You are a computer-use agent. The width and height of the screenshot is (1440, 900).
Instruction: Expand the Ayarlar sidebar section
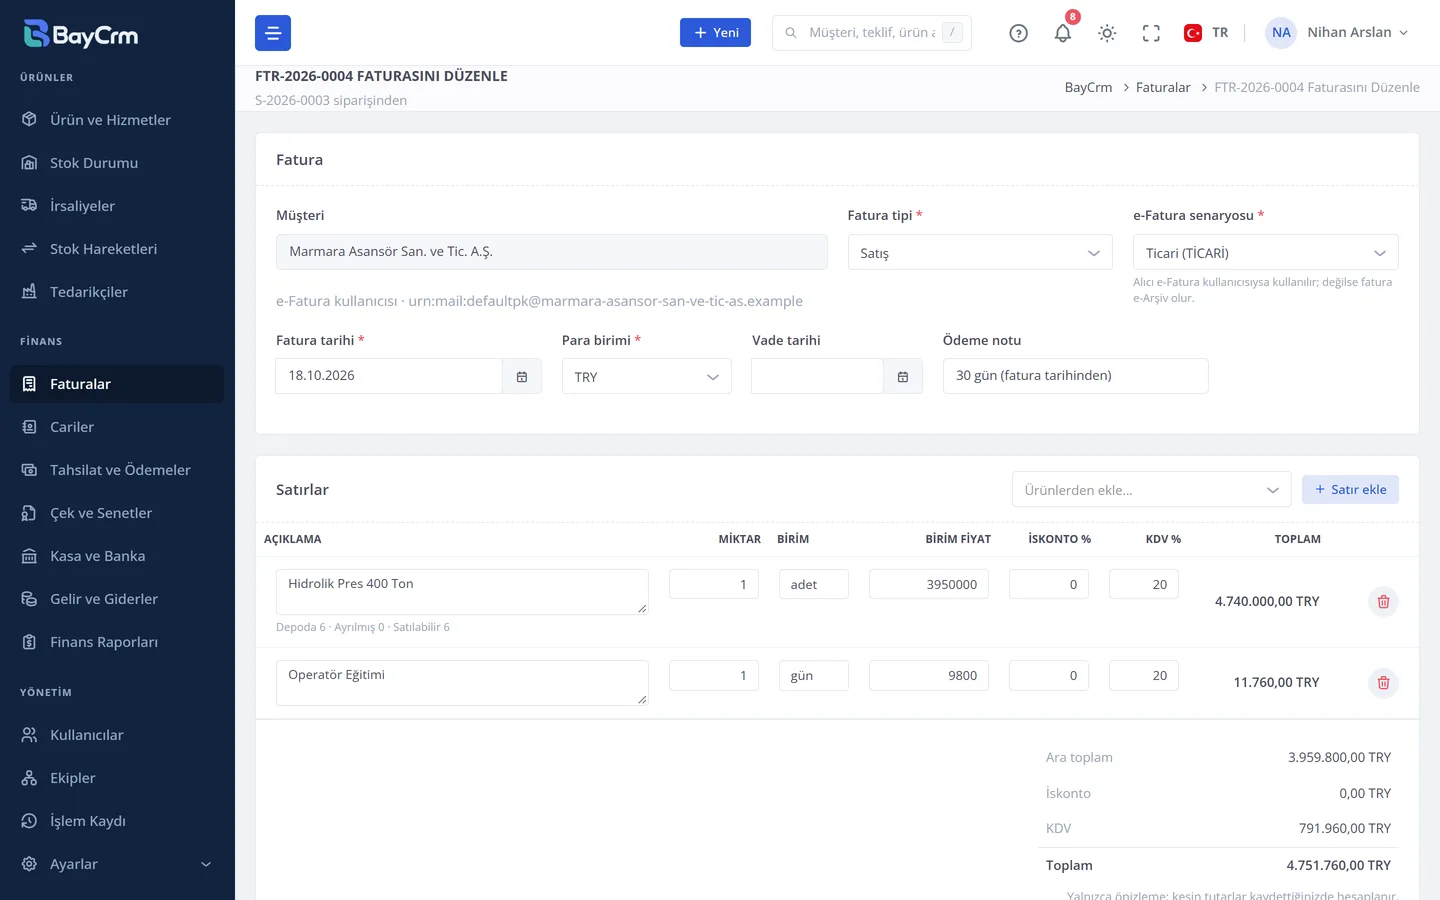click(x=117, y=864)
